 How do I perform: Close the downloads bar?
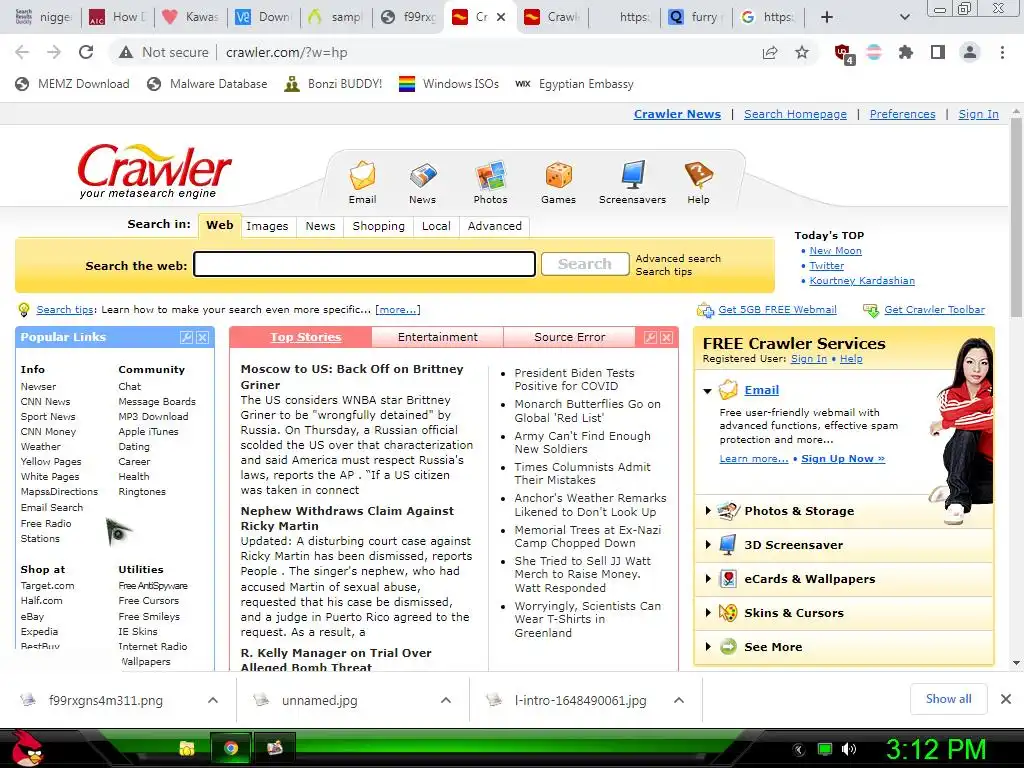1006,699
